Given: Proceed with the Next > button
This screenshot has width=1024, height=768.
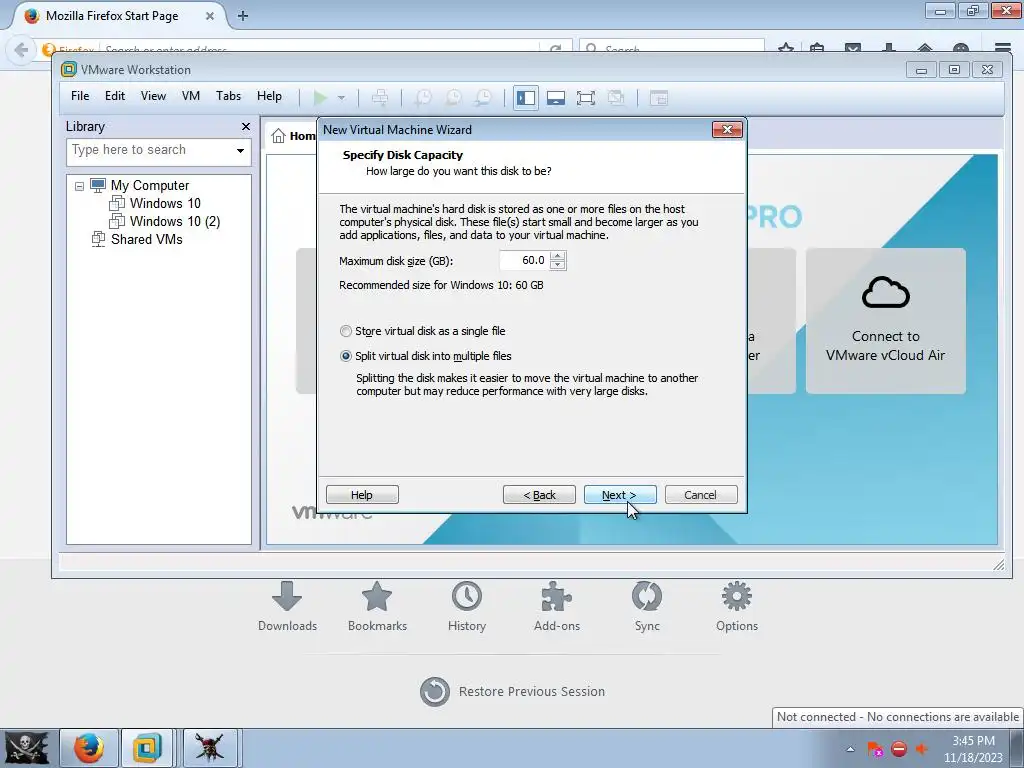Looking at the screenshot, I should tap(620, 495).
